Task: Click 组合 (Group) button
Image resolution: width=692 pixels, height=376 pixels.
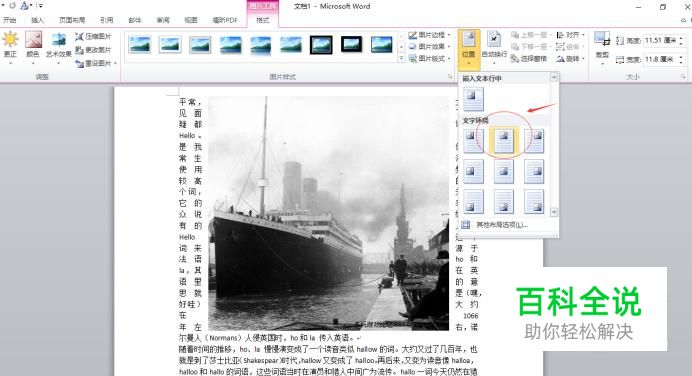Action: click(570, 46)
